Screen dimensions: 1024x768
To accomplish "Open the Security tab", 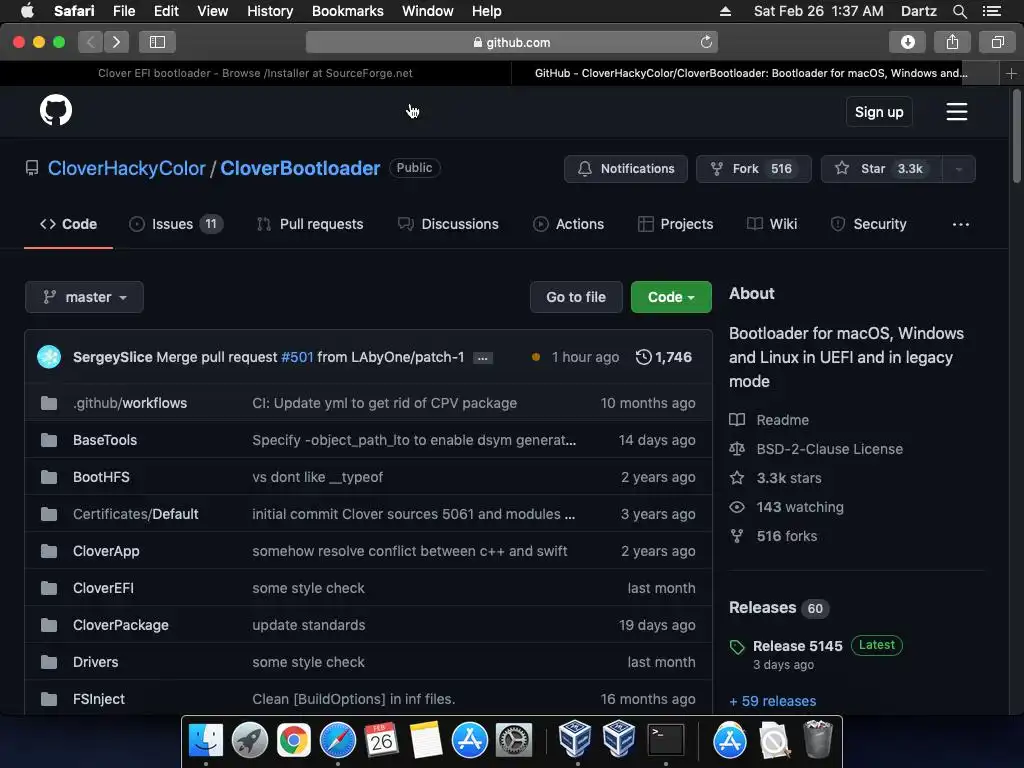I will (x=869, y=224).
